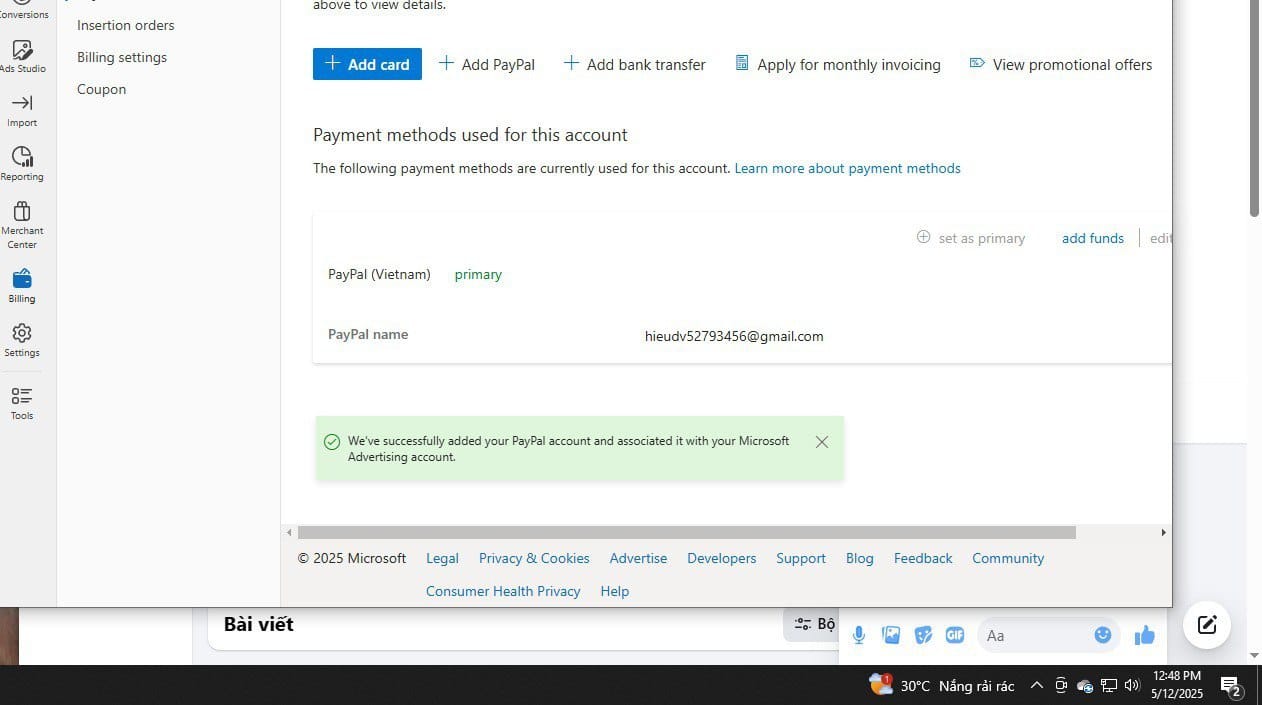This screenshot has height=705, width=1262.
Task: Show hidden system tray icons
Action: coord(1037,685)
